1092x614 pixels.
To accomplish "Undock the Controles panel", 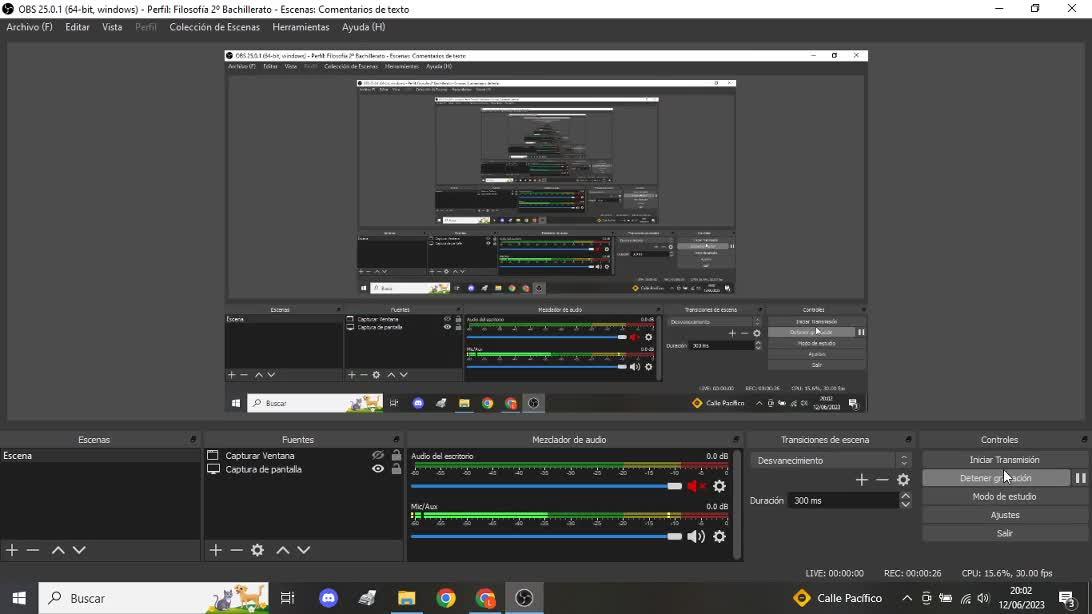I will click(x=1084, y=439).
